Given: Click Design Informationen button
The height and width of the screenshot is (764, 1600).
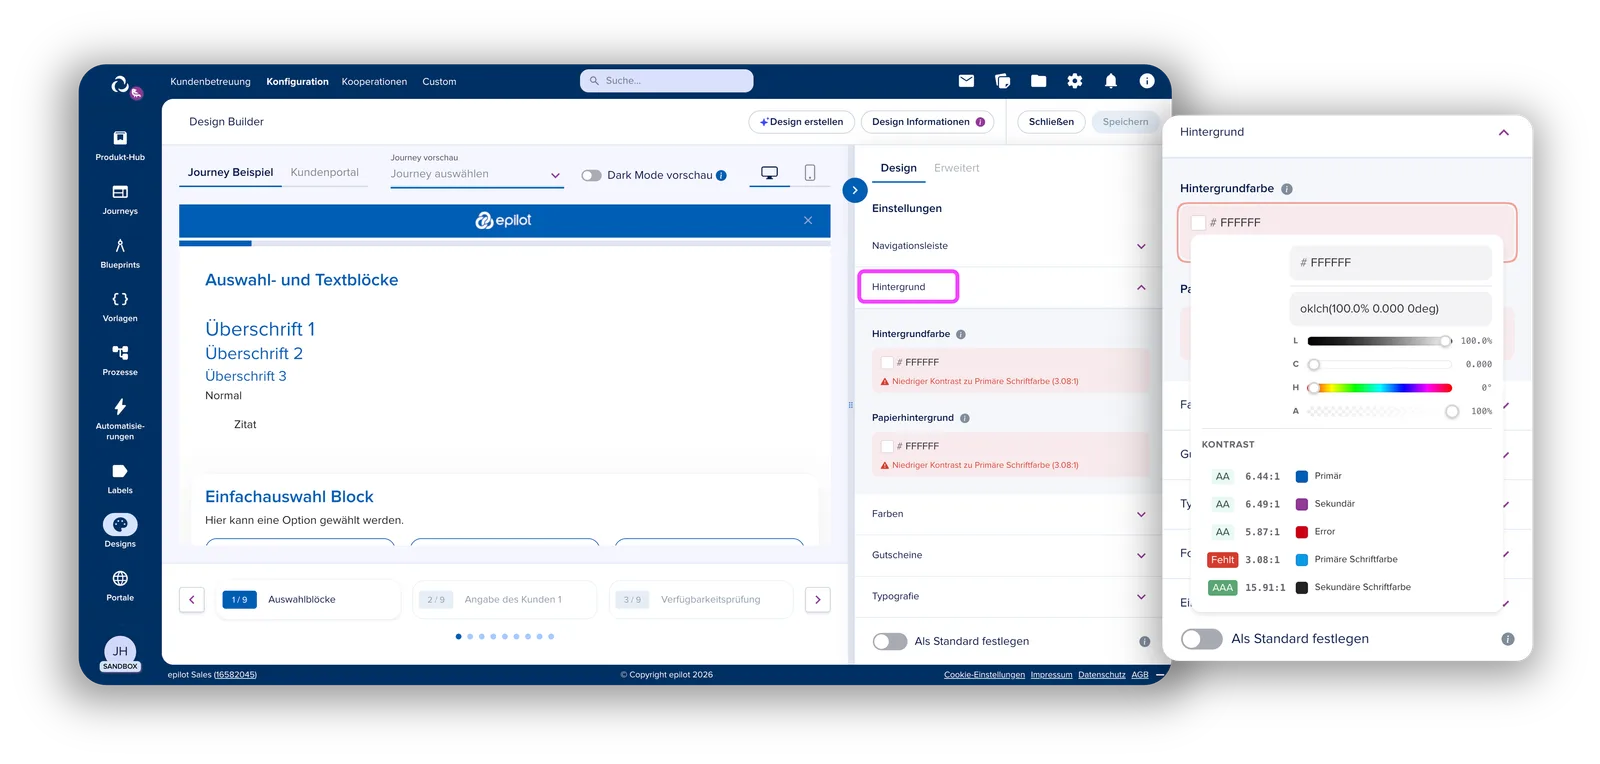Looking at the screenshot, I should (927, 122).
